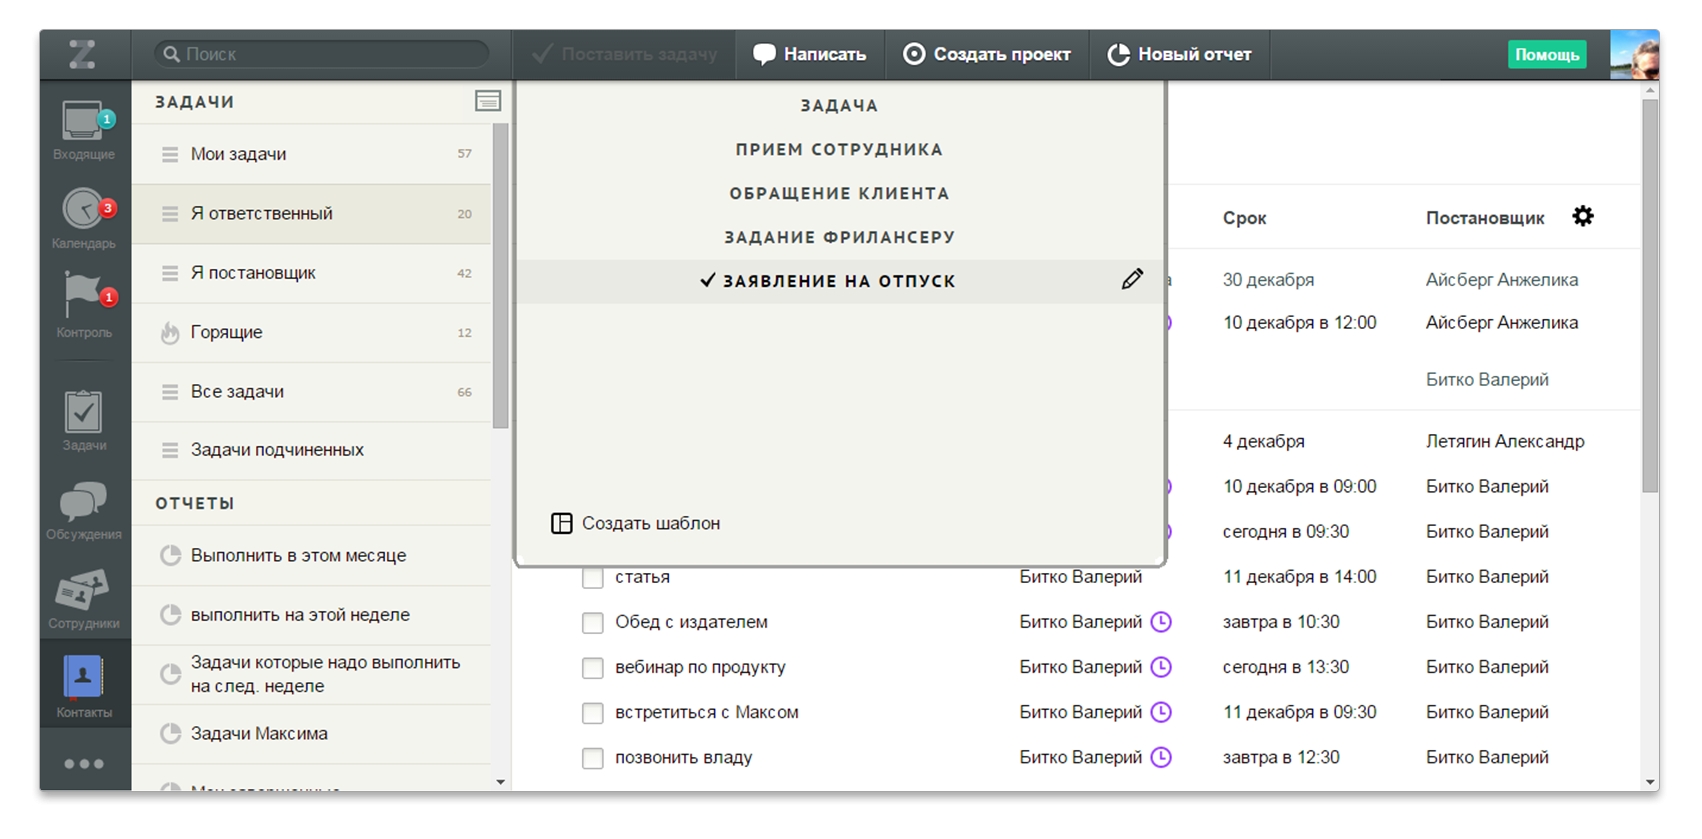1702x839 pixels.
Task: Click the 30 декабря due date
Action: [x=1268, y=280]
